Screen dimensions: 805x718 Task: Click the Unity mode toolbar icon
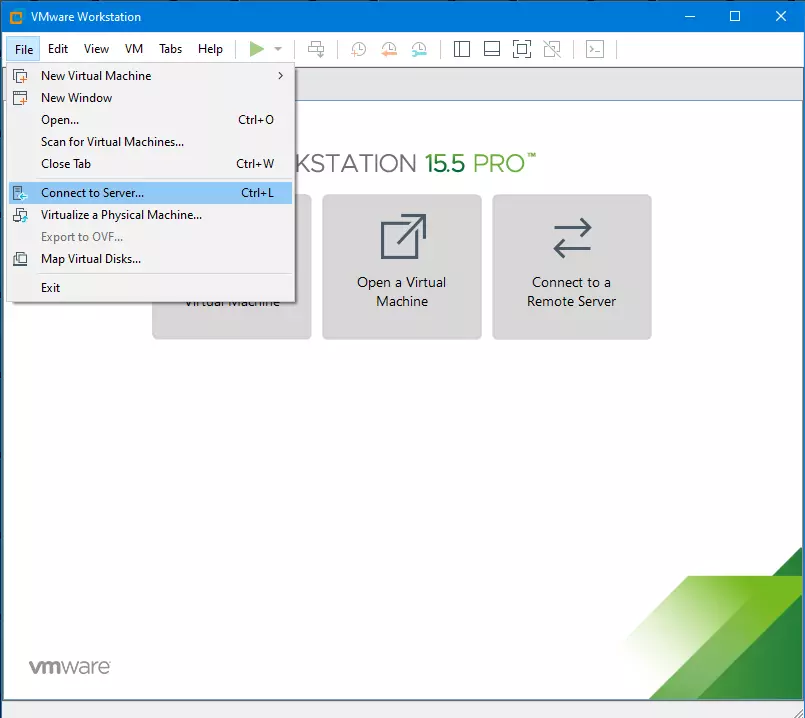(551, 49)
